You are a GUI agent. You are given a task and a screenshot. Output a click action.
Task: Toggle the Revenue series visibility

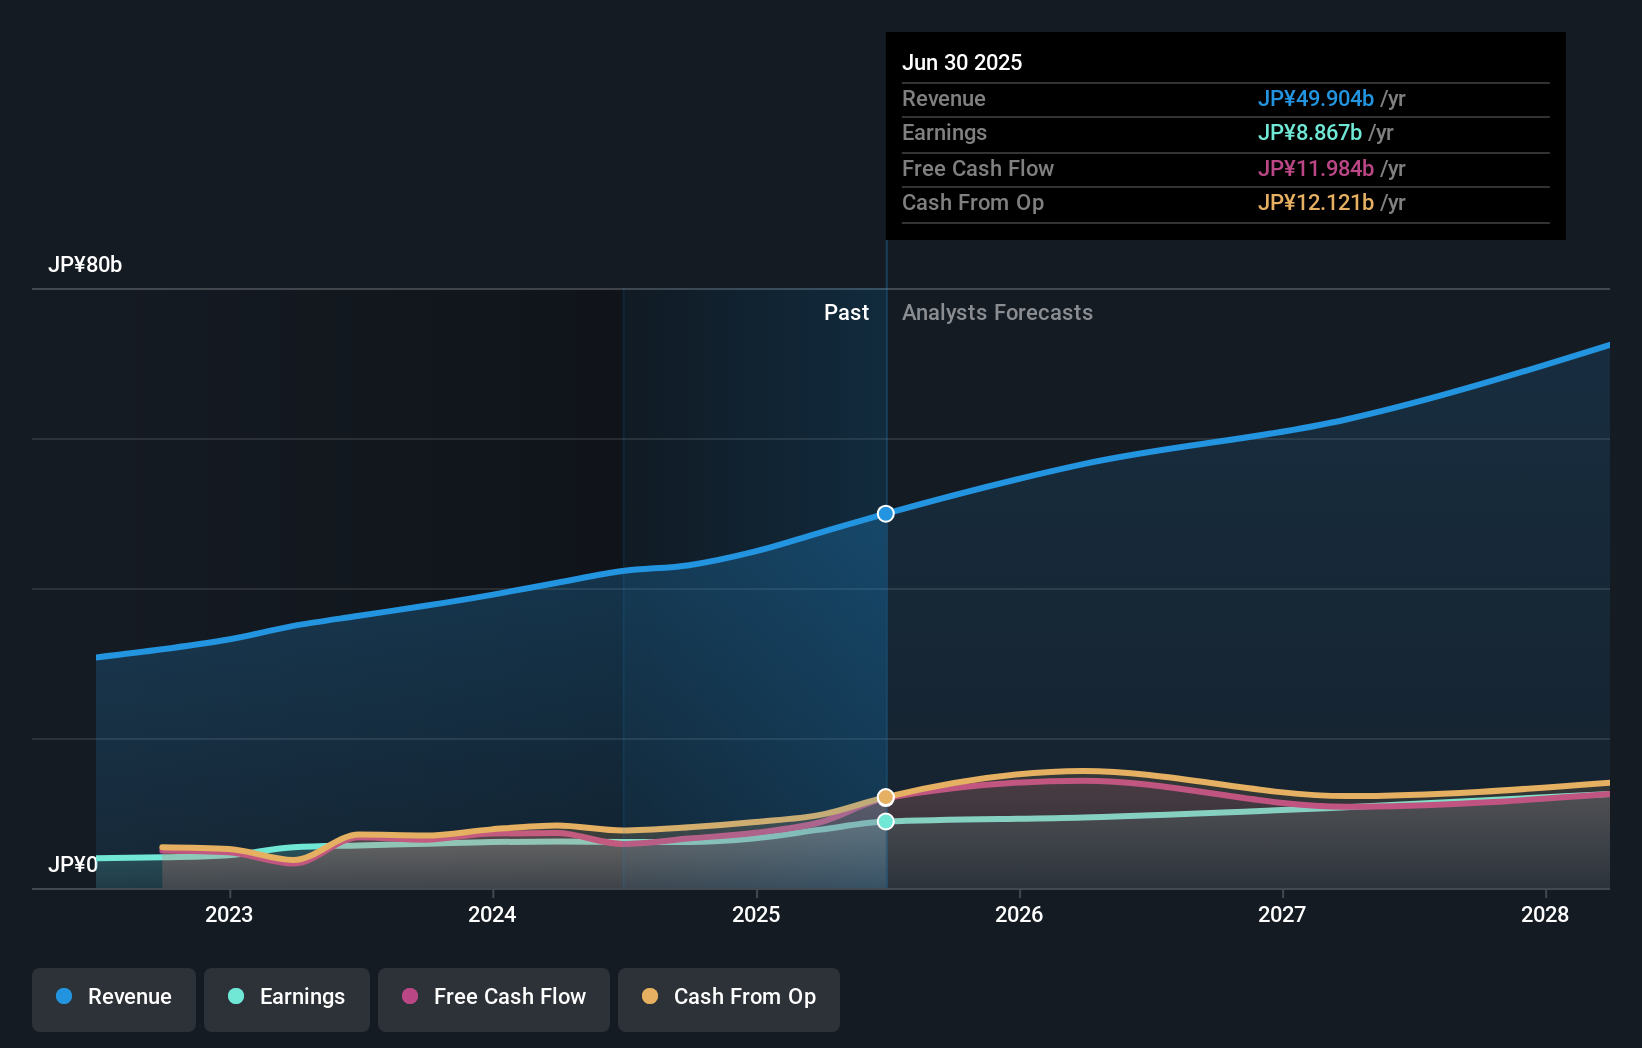113,998
